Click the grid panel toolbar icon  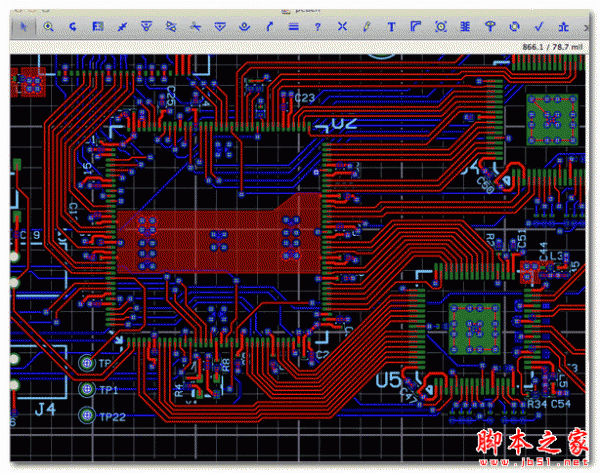(x=98, y=26)
